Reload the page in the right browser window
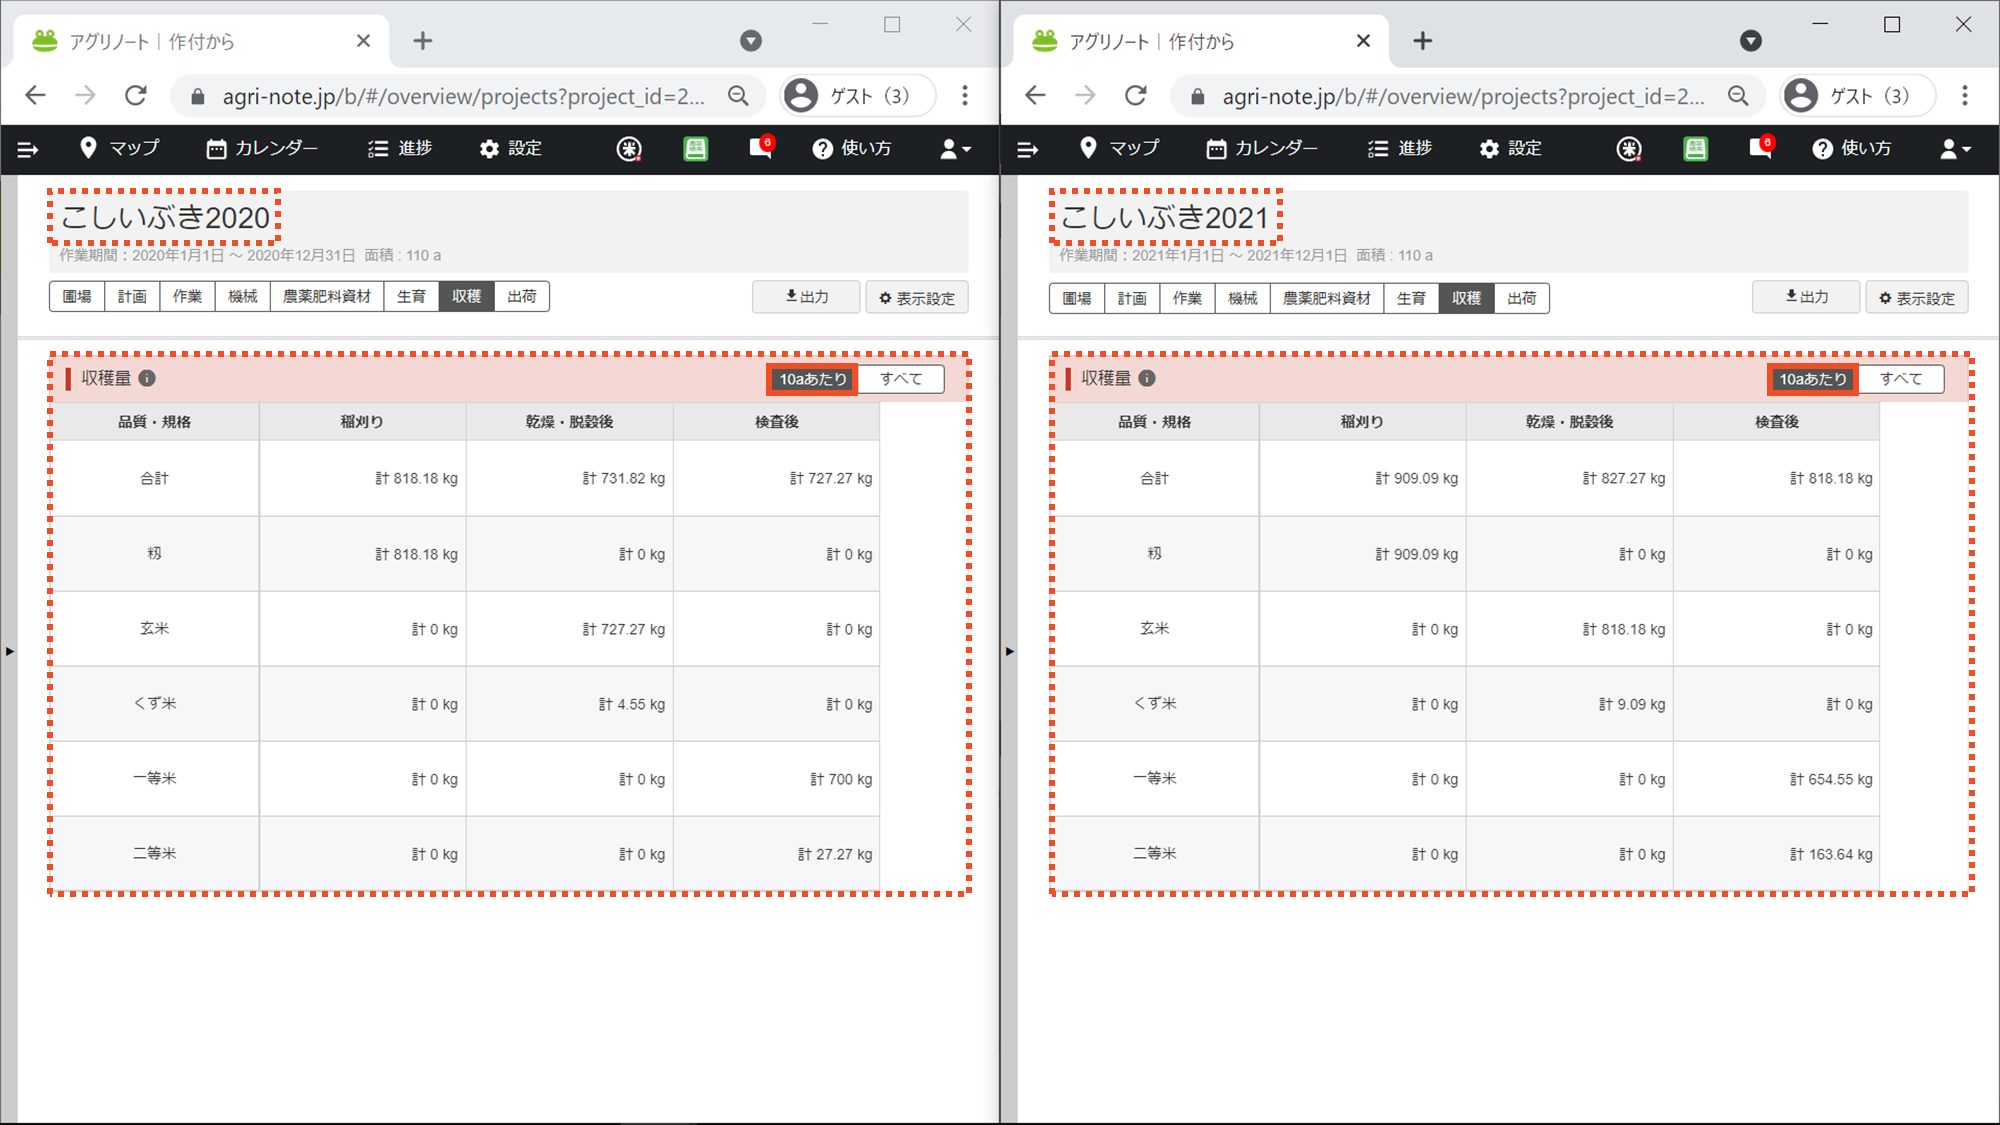Image resolution: width=2000 pixels, height=1125 pixels. tap(1135, 96)
